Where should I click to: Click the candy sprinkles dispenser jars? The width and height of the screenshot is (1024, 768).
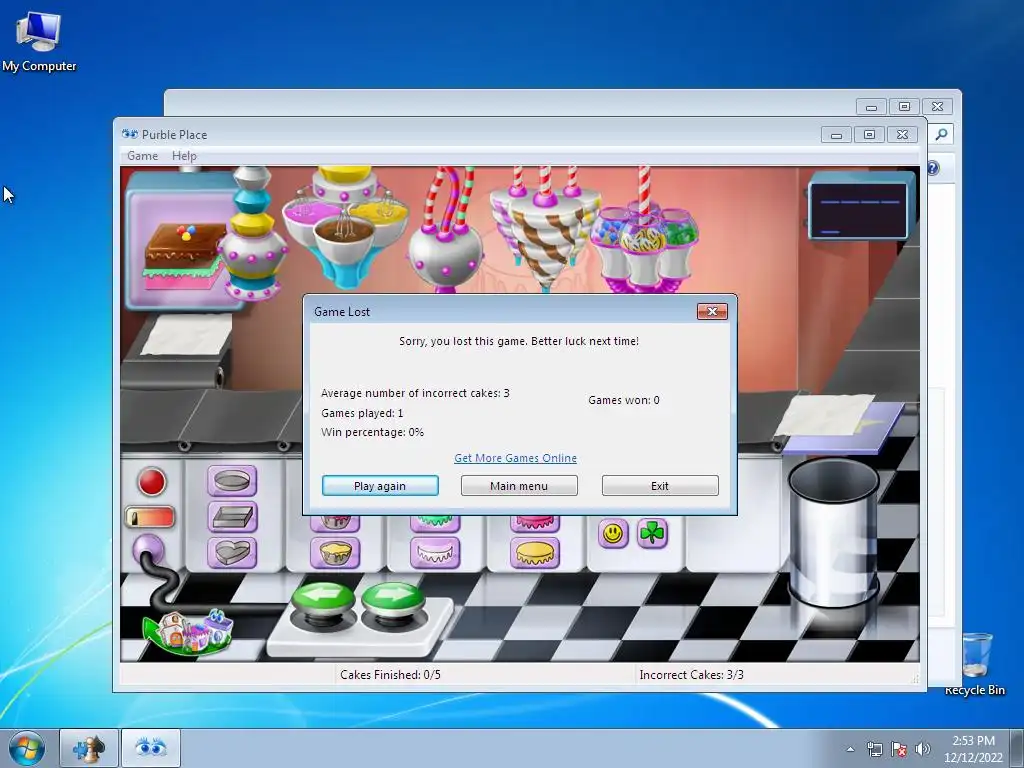click(645, 248)
